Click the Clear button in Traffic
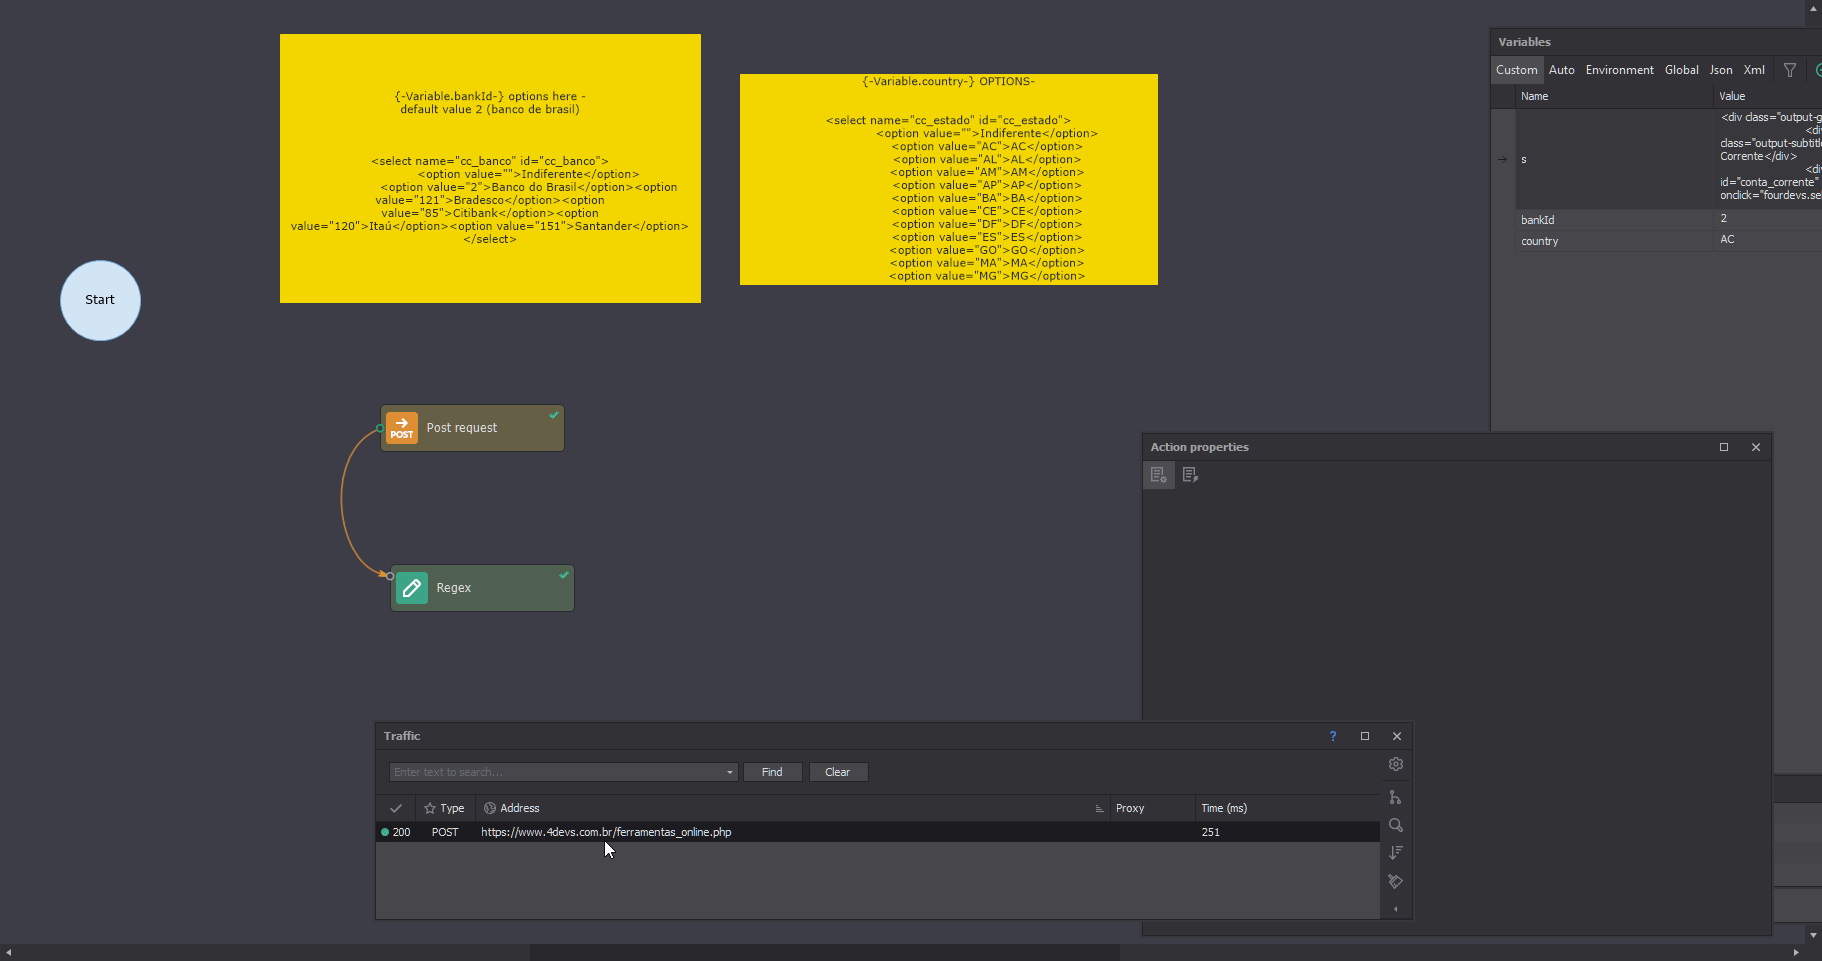 pos(838,772)
